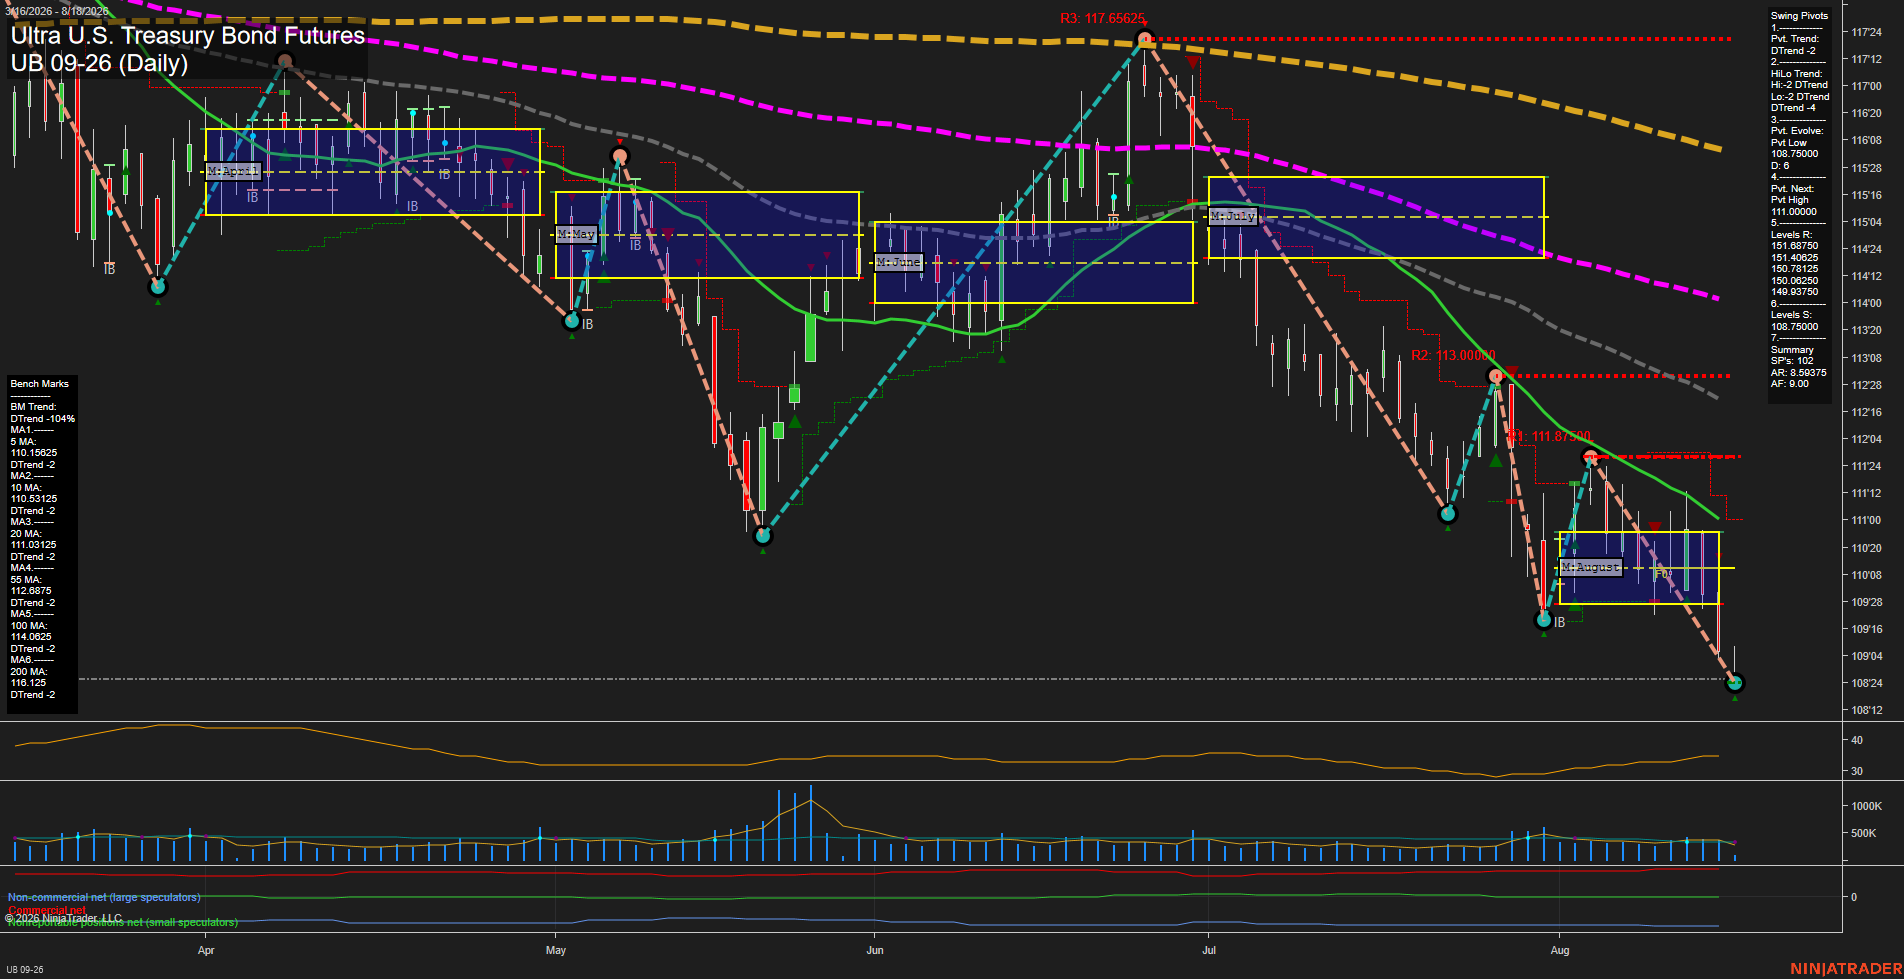Jump to the Jul marker on time axis
Image resolution: width=1904 pixels, height=979 pixels.
pyautogui.click(x=1209, y=950)
